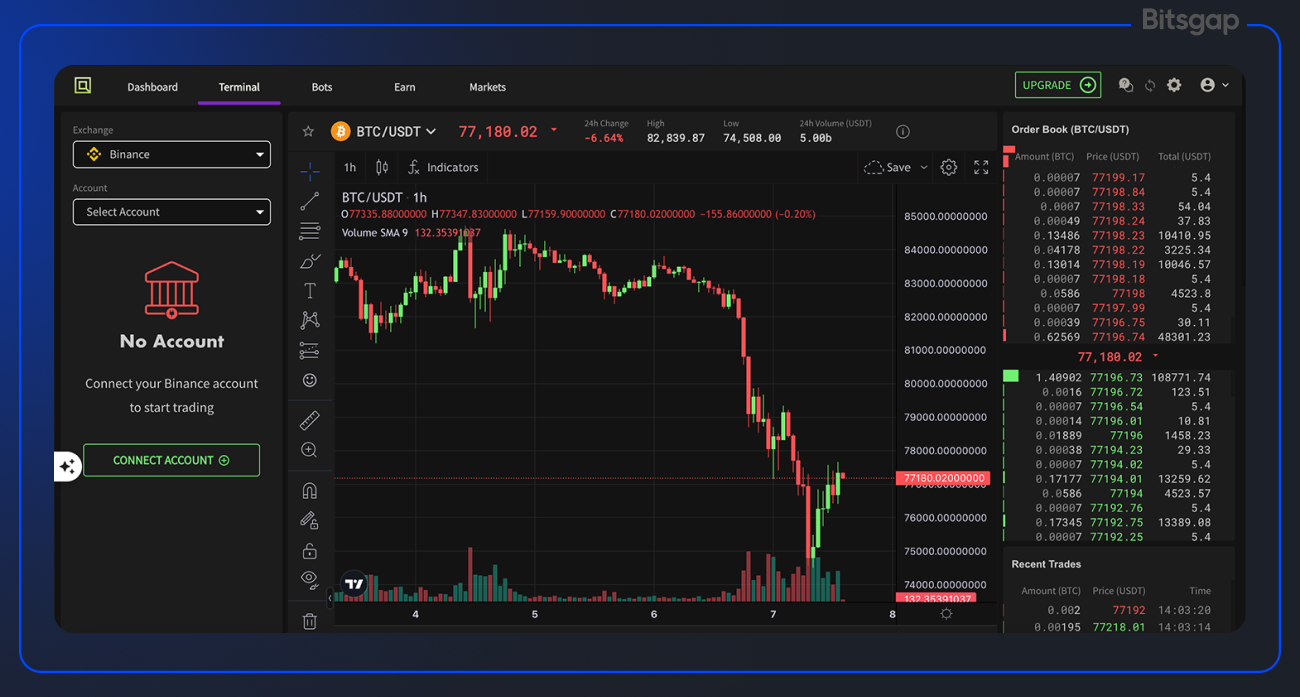This screenshot has width=1300, height=697.
Task: Activate the magnet snapping tool
Action: tap(310, 490)
